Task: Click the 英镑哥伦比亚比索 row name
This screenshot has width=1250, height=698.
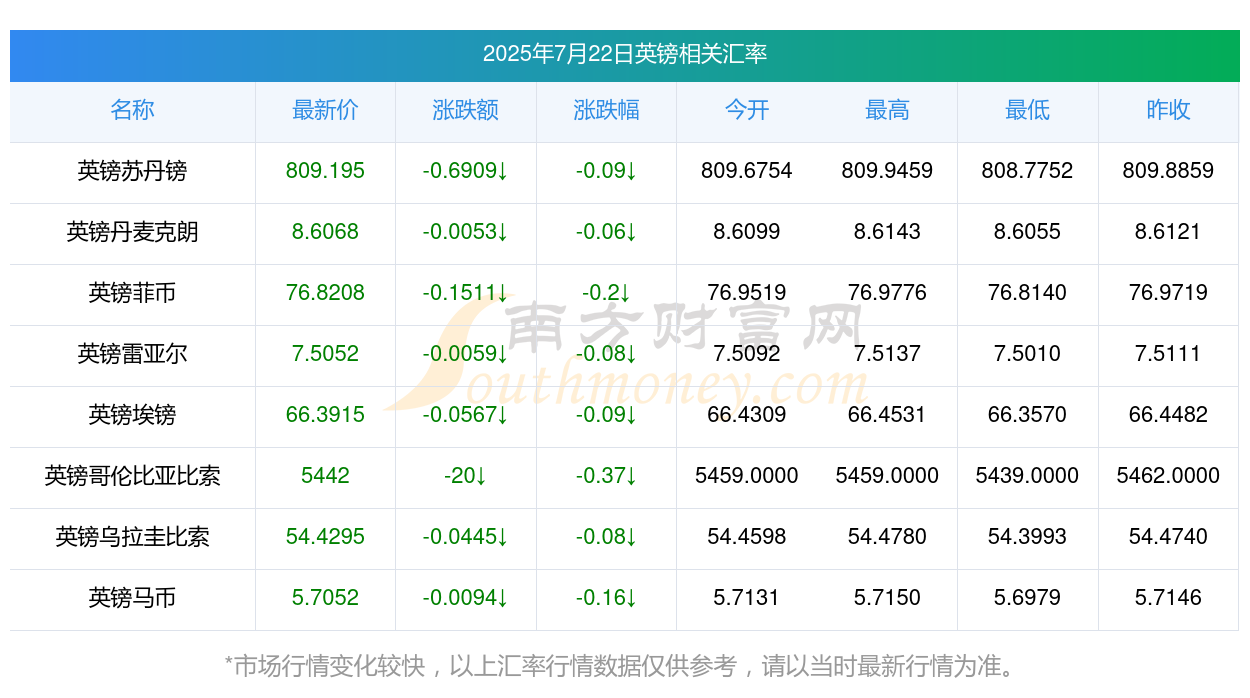Action: (132, 476)
